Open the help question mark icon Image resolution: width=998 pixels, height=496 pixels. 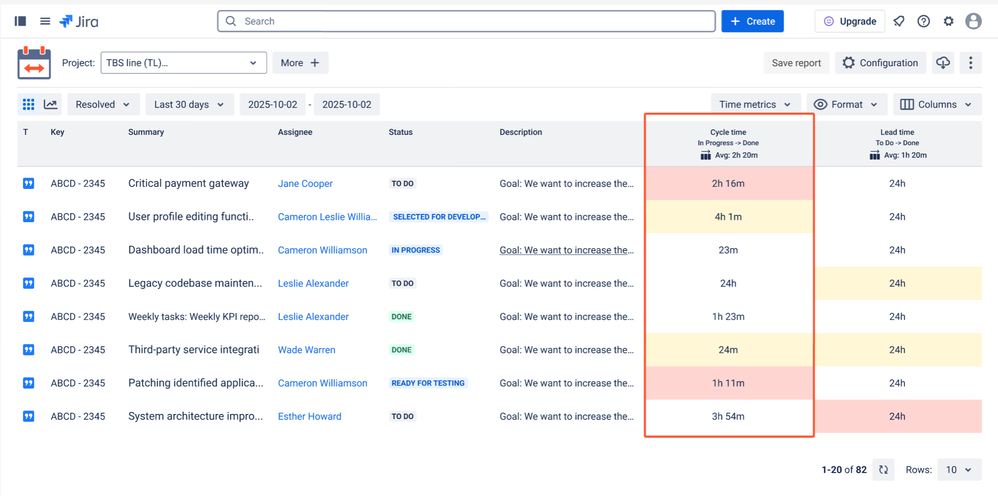[924, 21]
